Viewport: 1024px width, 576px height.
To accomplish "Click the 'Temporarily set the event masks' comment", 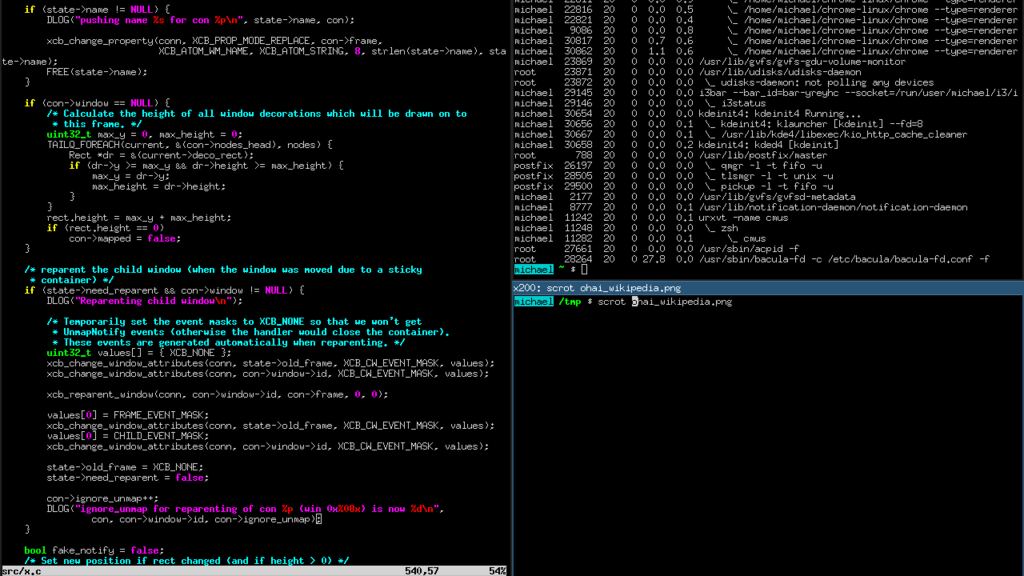I will click(x=234, y=322).
